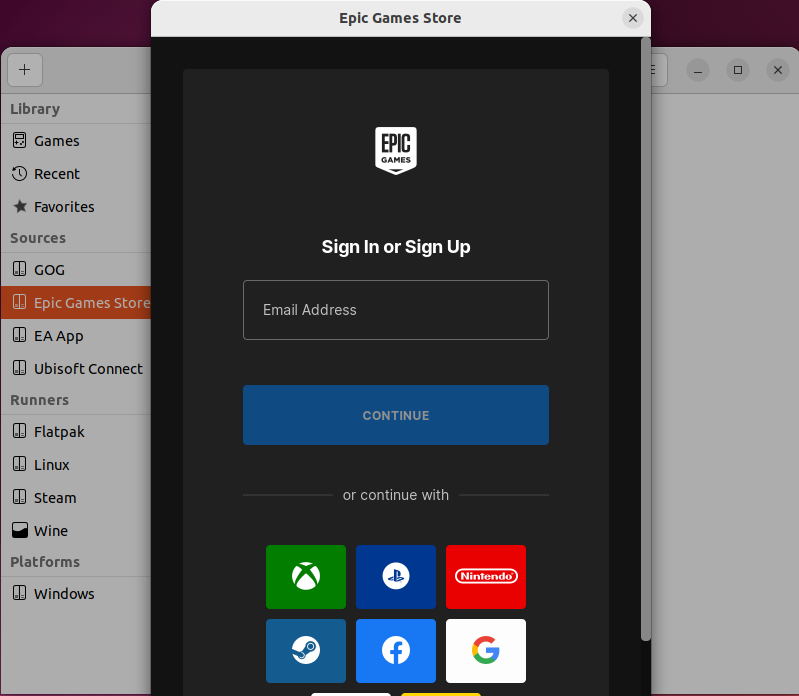Open the Favorites sidebar entry
This screenshot has height=696, width=799.
[76, 207]
